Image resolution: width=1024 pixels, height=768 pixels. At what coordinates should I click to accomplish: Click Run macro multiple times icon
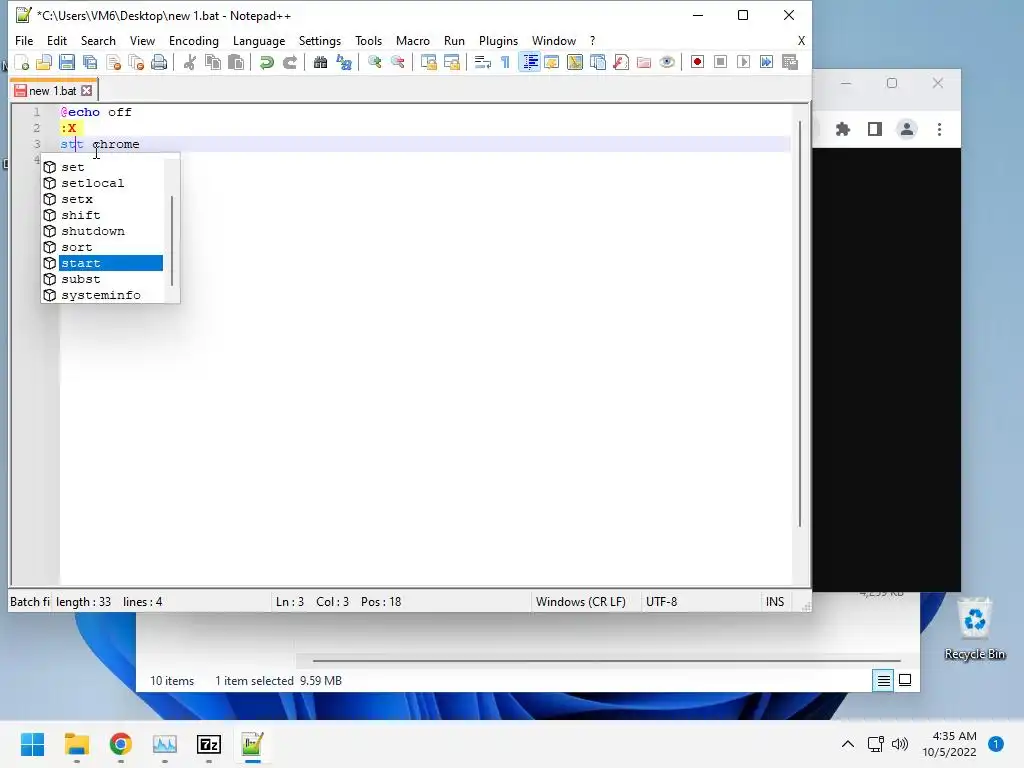[766, 63]
